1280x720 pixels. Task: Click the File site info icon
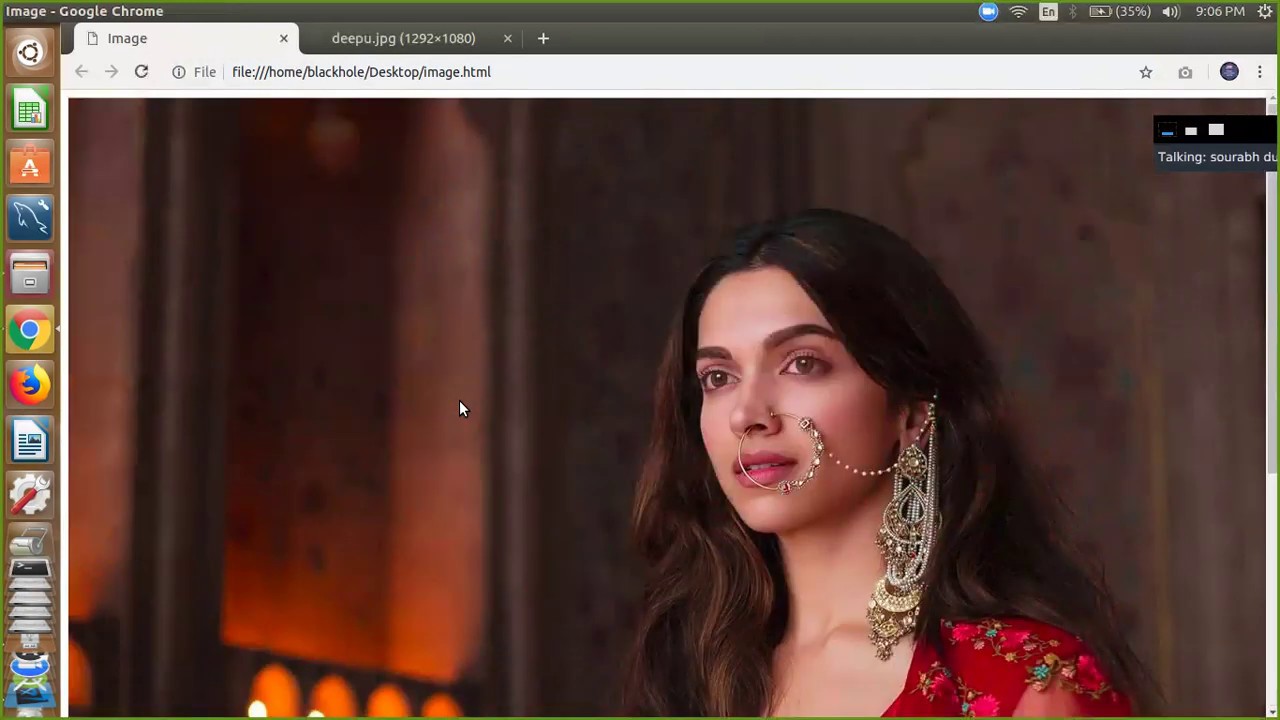tap(178, 72)
